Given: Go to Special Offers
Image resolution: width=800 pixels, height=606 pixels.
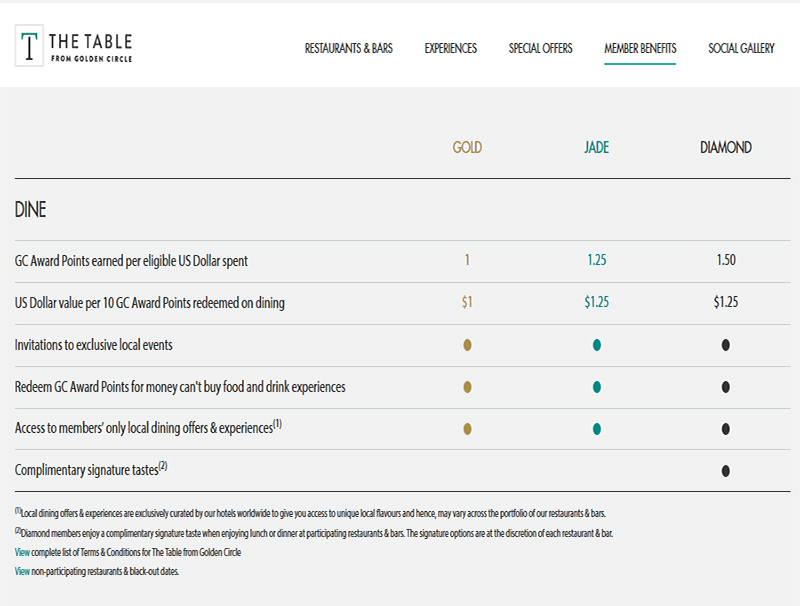Looking at the screenshot, I should tap(540, 48).
